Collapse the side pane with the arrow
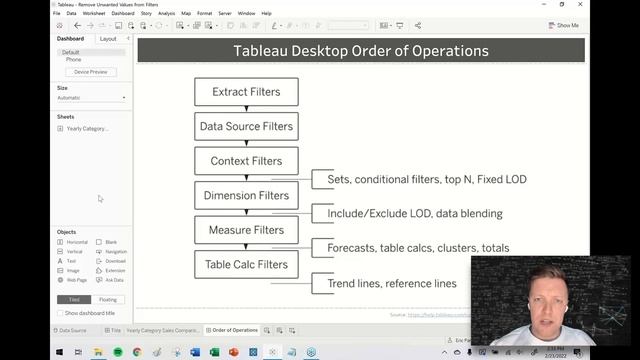640x360 pixels. [x=128, y=38]
